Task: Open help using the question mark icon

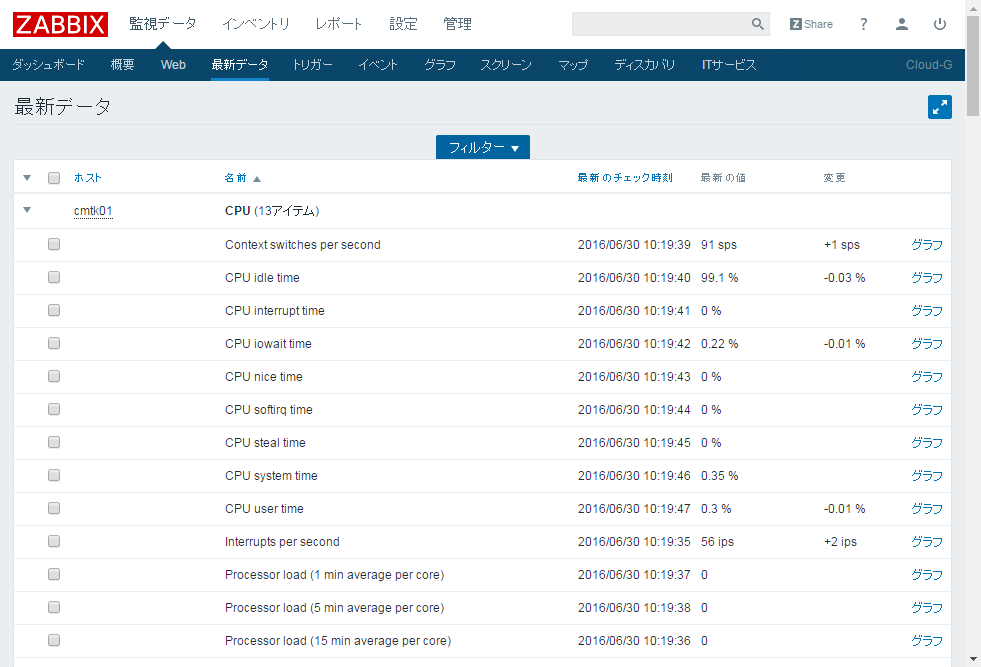Action: click(x=863, y=23)
